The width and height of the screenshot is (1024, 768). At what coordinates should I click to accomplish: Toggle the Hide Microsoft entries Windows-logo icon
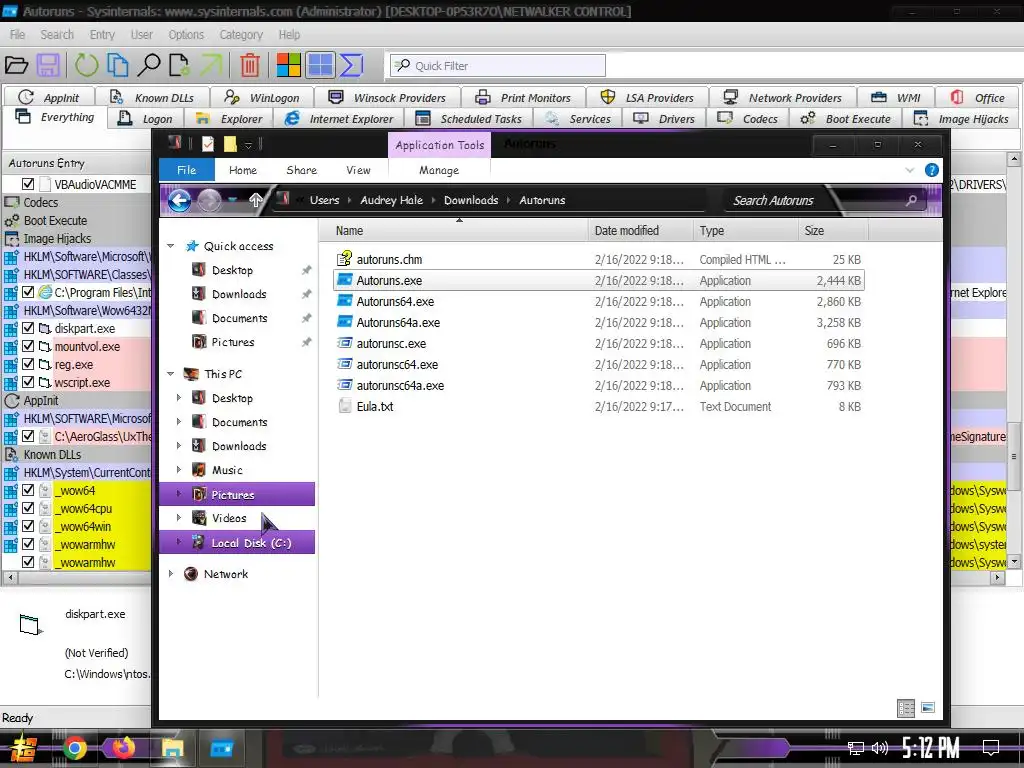(288, 65)
